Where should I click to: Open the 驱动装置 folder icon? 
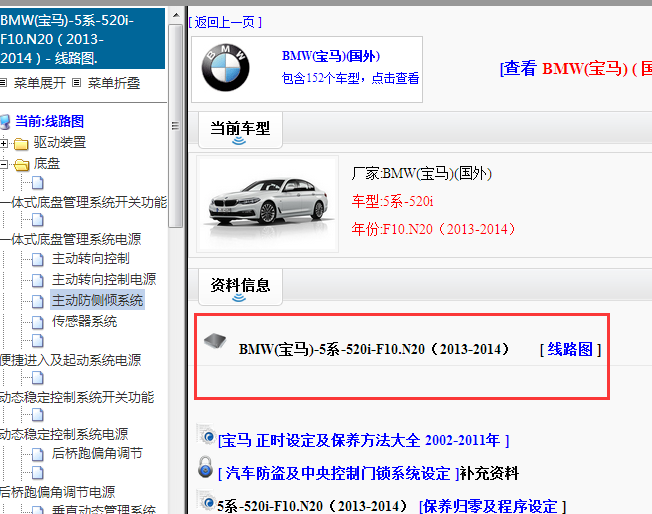pos(21,144)
